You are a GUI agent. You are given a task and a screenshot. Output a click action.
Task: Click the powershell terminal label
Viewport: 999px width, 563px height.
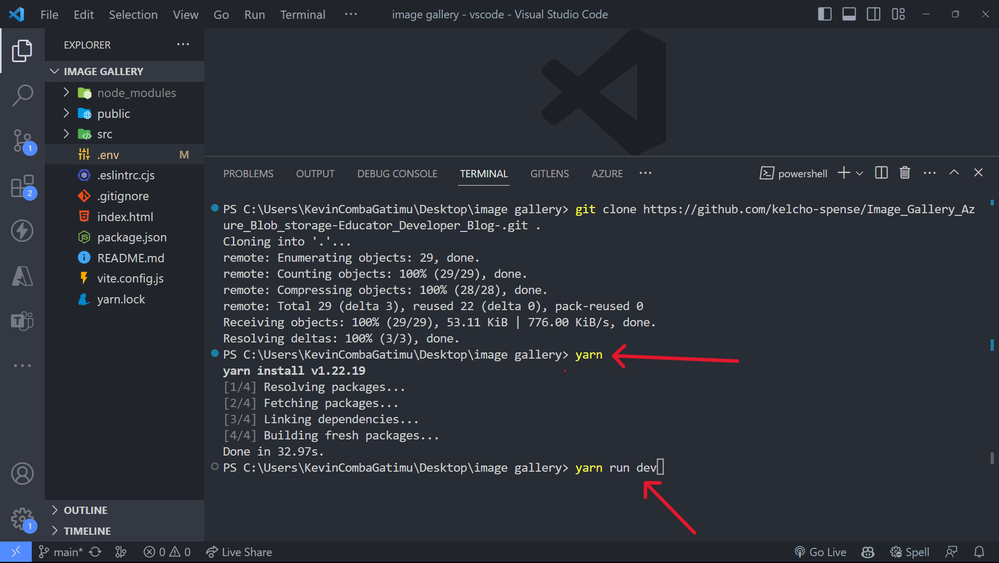794,173
